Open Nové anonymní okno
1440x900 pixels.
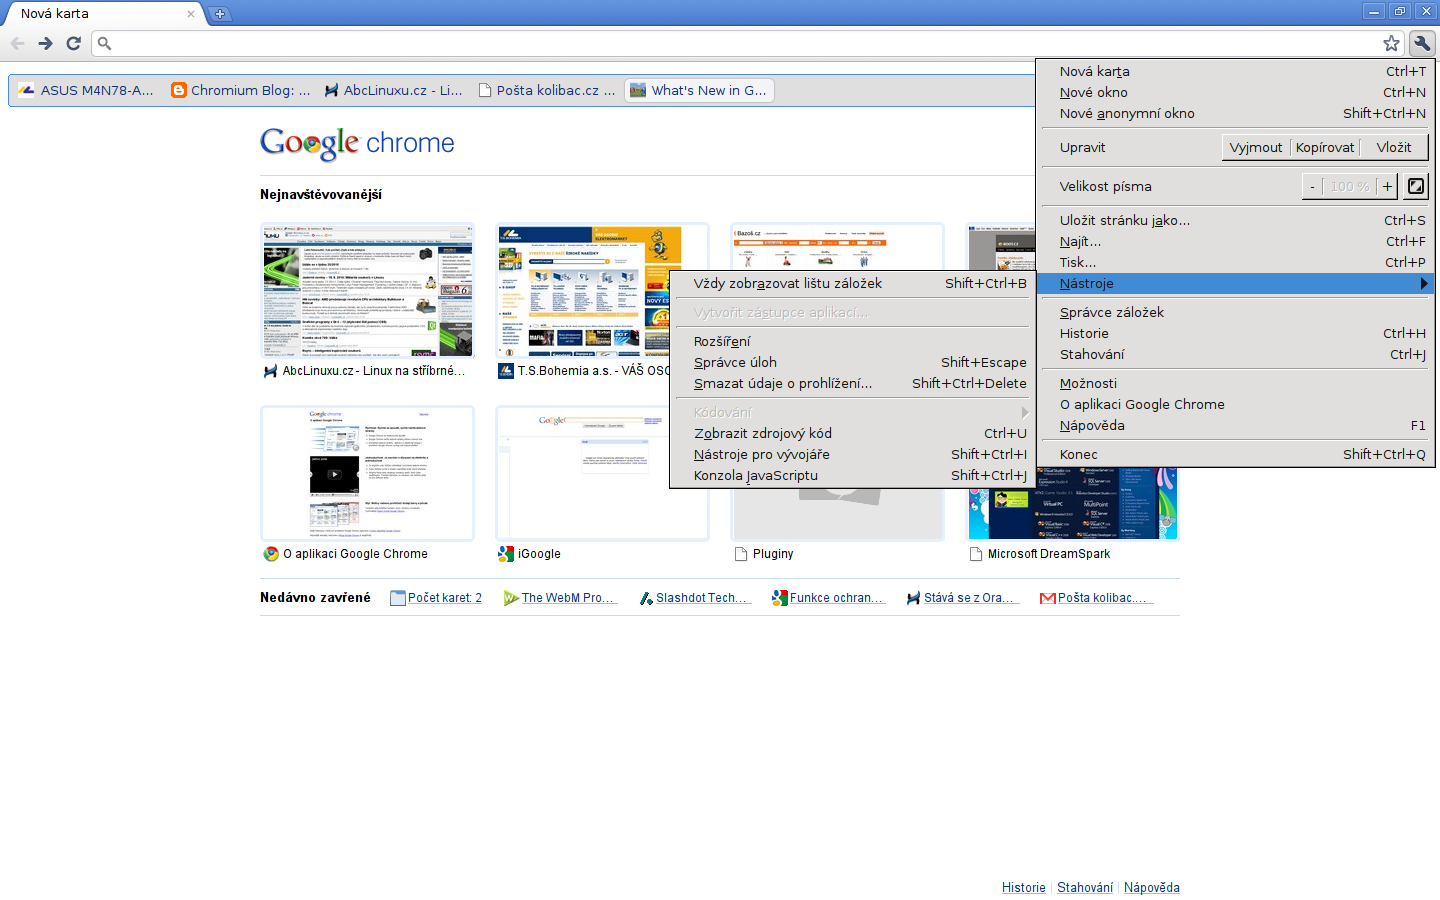(x=1235, y=113)
